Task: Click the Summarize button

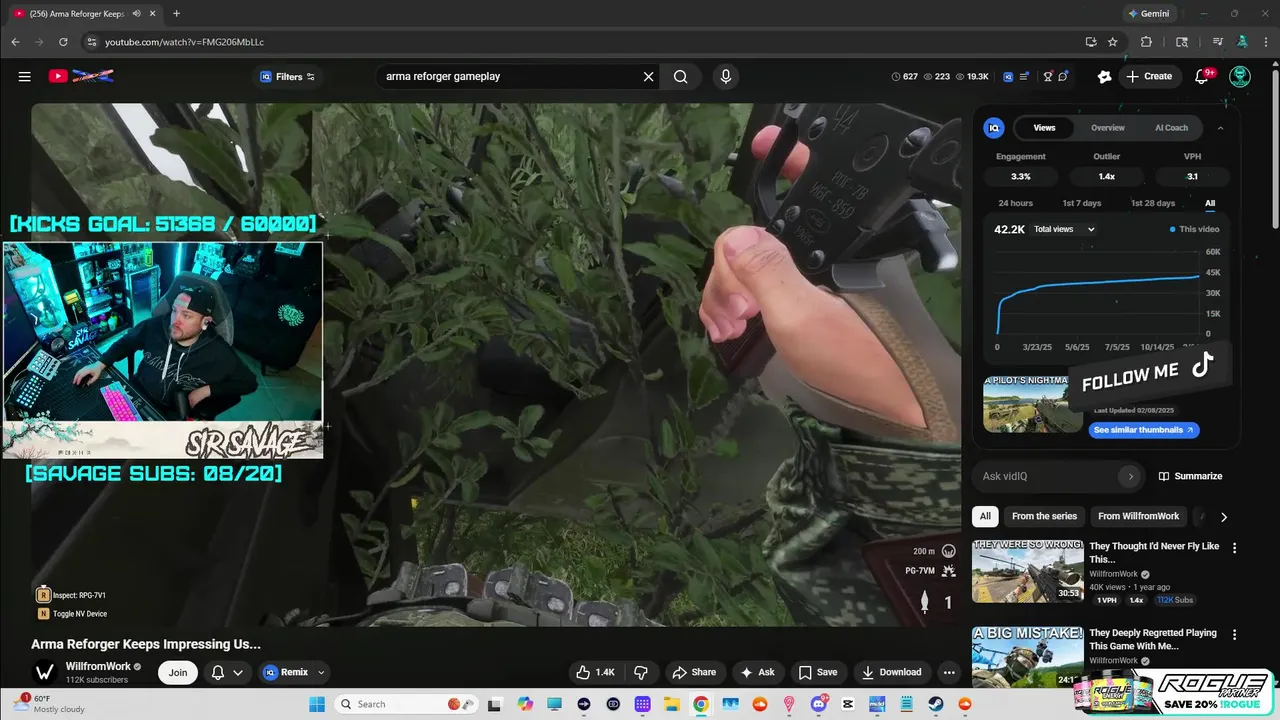Action: [x=1190, y=476]
